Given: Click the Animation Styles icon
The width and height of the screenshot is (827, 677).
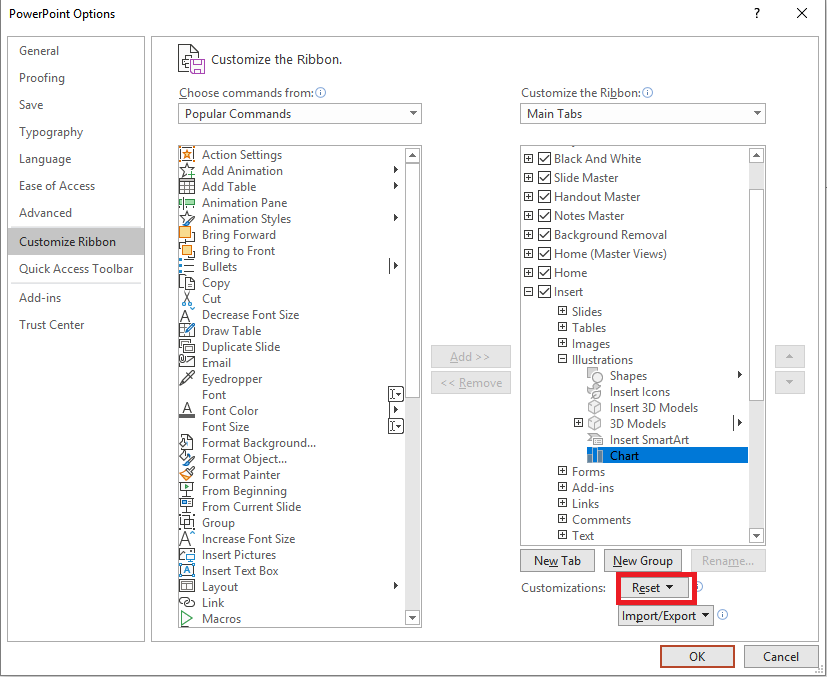Looking at the screenshot, I should (187, 219).
